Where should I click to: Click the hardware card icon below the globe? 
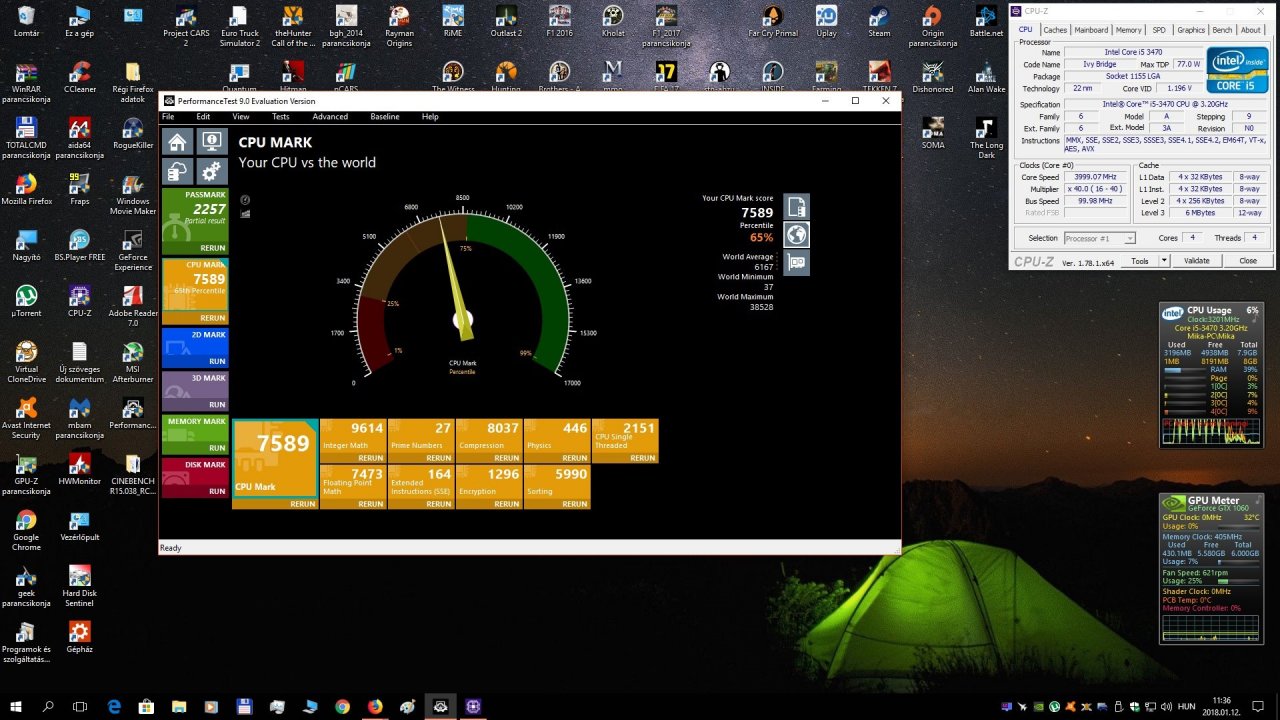pyautogui.click(x=796, y=263)
